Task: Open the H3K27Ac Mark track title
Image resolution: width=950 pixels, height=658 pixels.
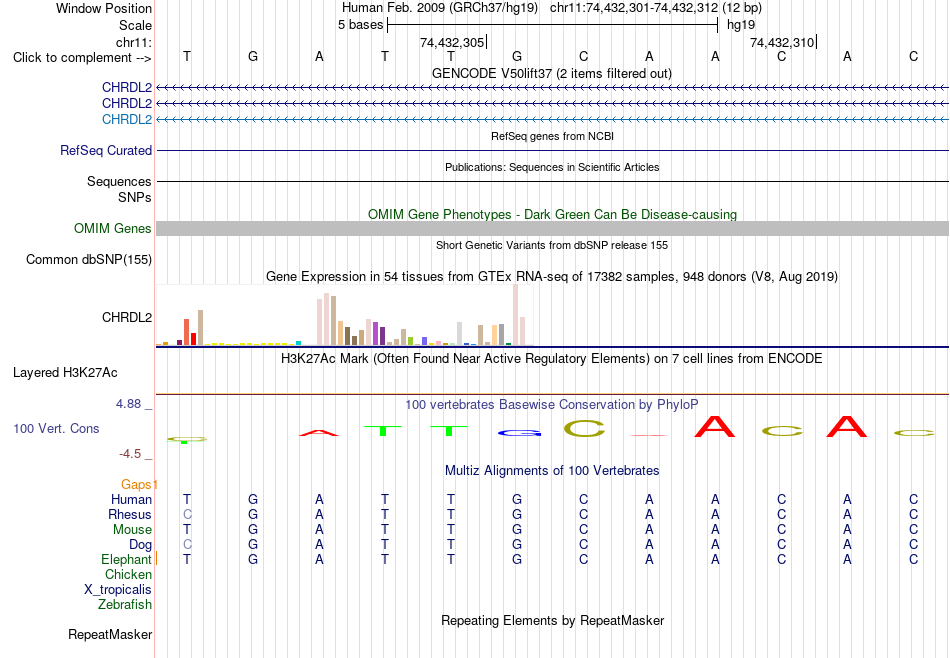Action: coord(552,359)
